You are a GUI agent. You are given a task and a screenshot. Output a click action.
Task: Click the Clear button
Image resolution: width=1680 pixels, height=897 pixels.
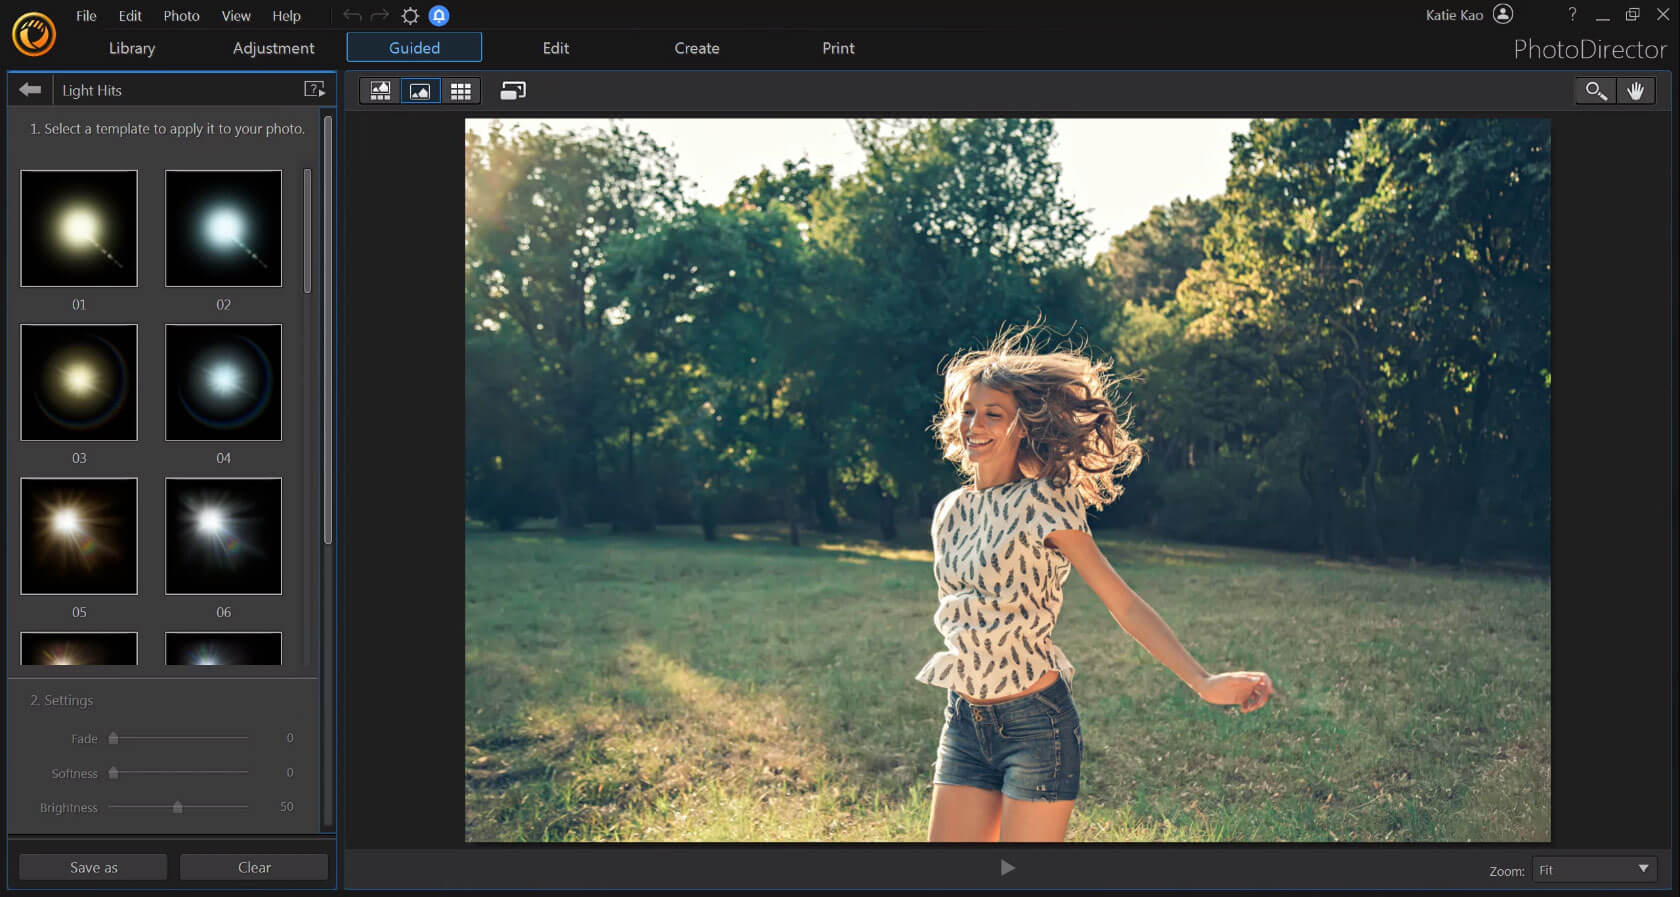tap(254, 867)
